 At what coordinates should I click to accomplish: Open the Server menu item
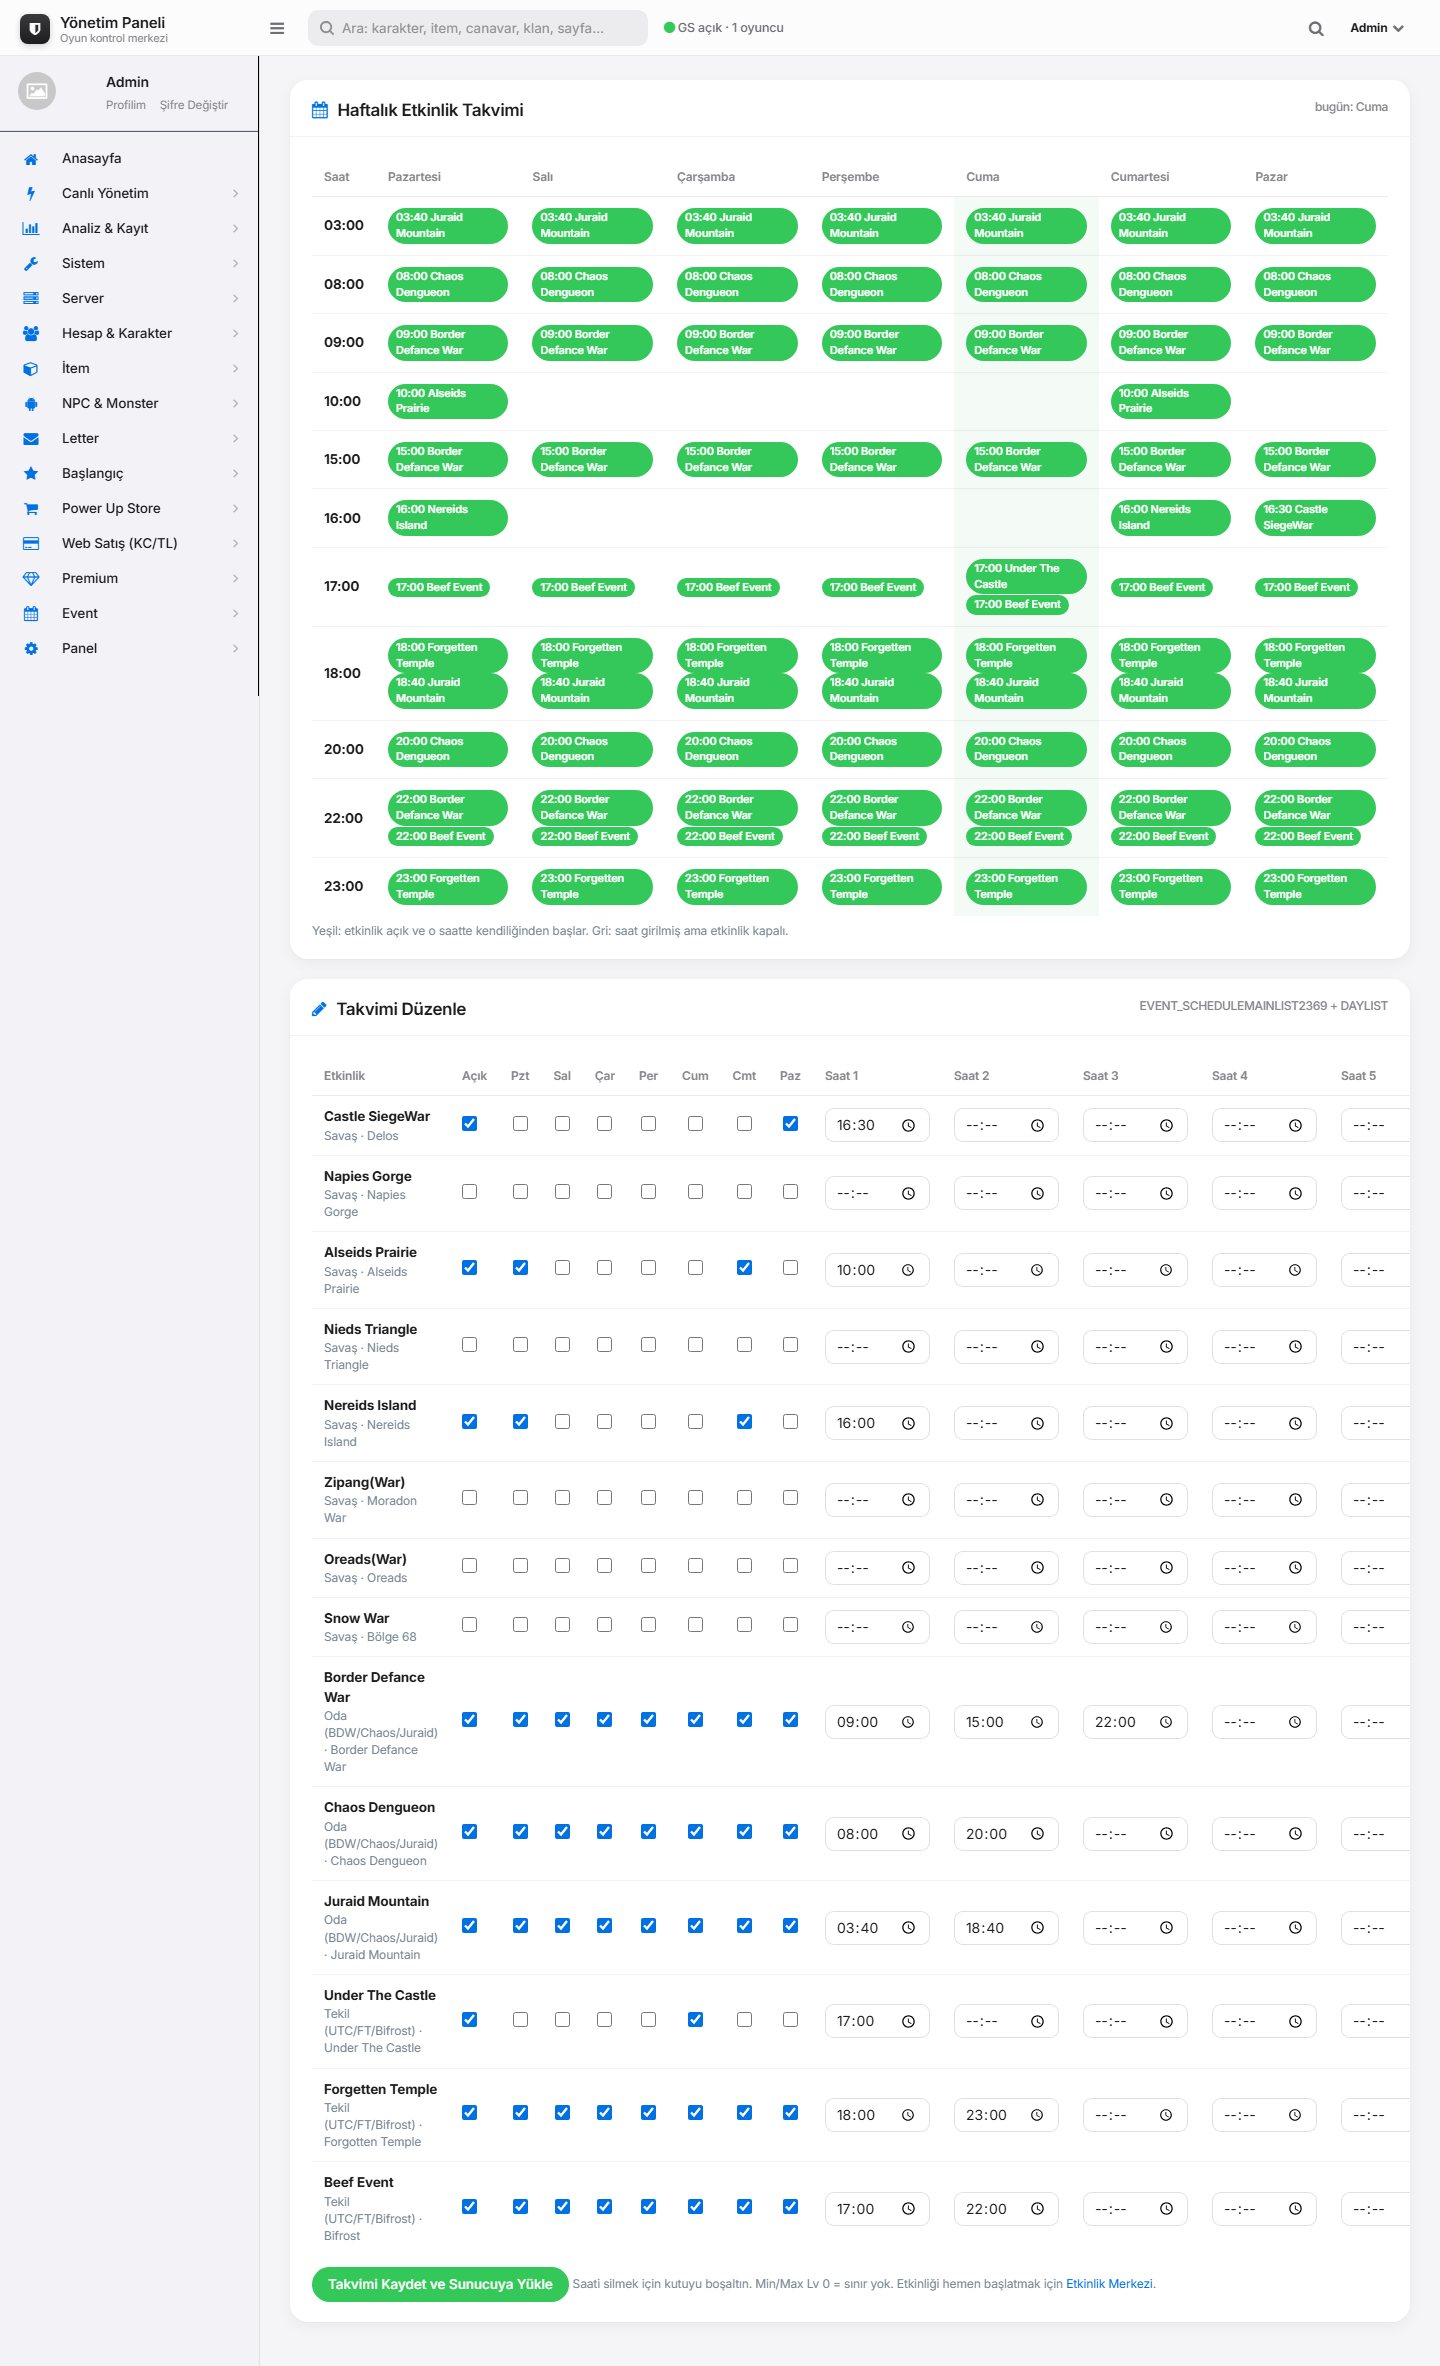[129, 299]
